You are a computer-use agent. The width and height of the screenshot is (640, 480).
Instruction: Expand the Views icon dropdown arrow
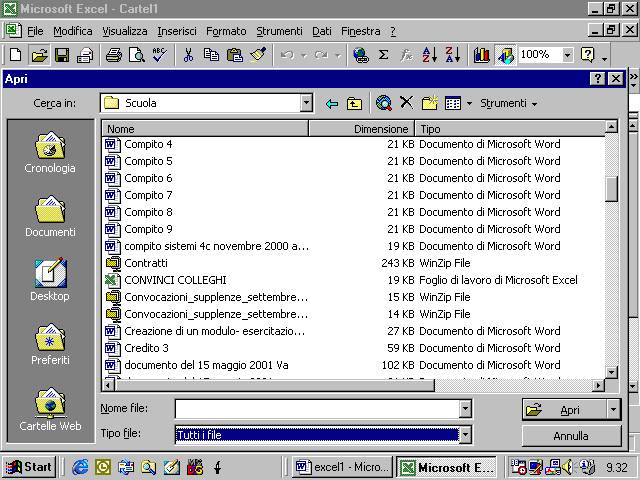pyautogui.click(x=469, y=104)
